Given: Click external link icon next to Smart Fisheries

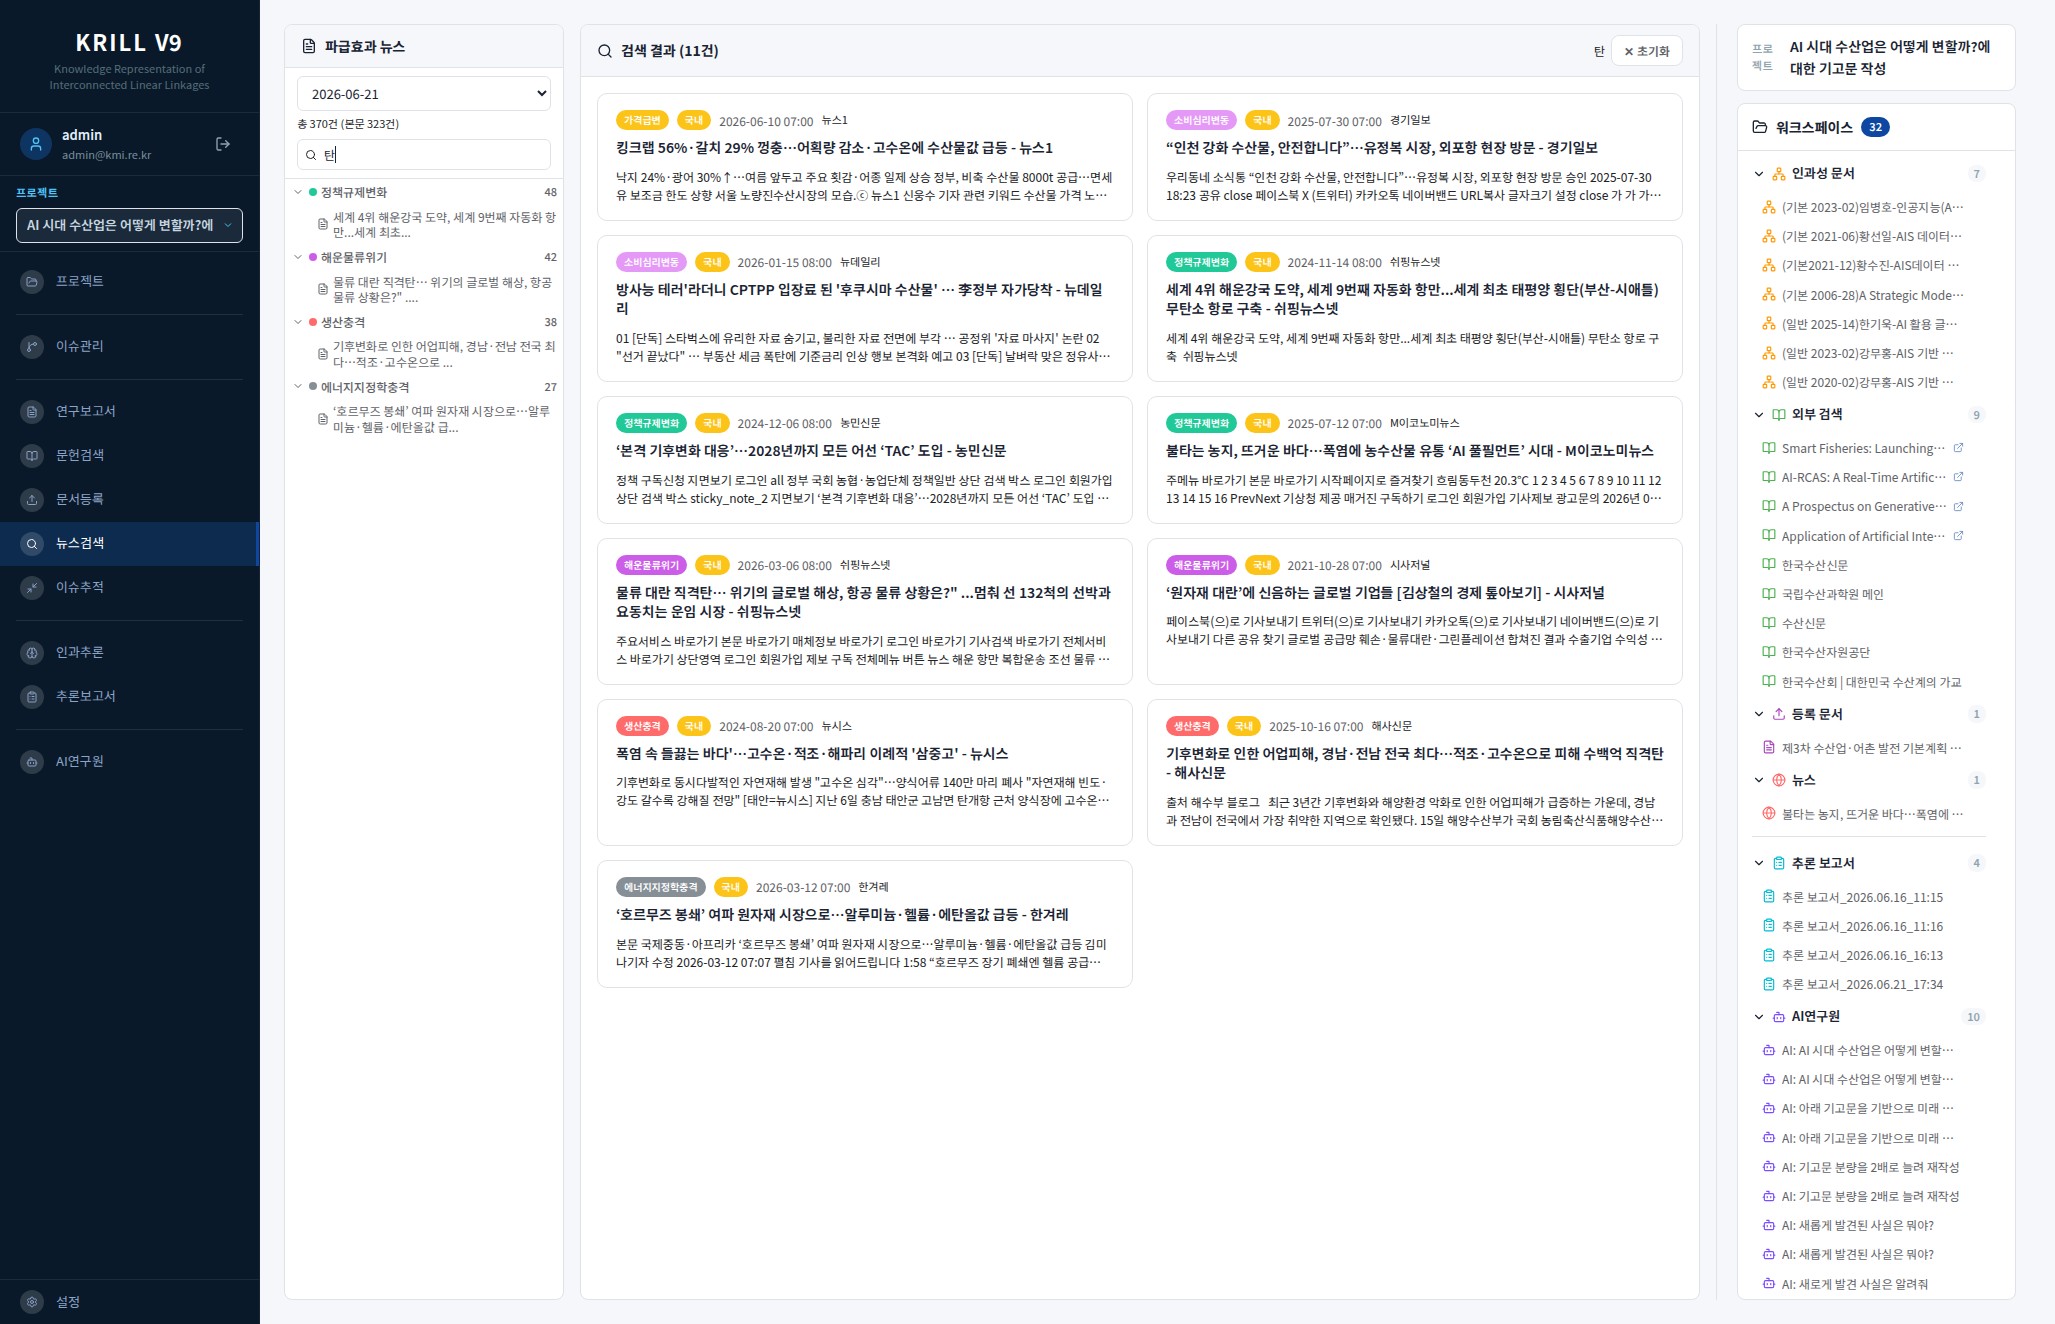Looking at the screenshot, I should click(1958, 448).
